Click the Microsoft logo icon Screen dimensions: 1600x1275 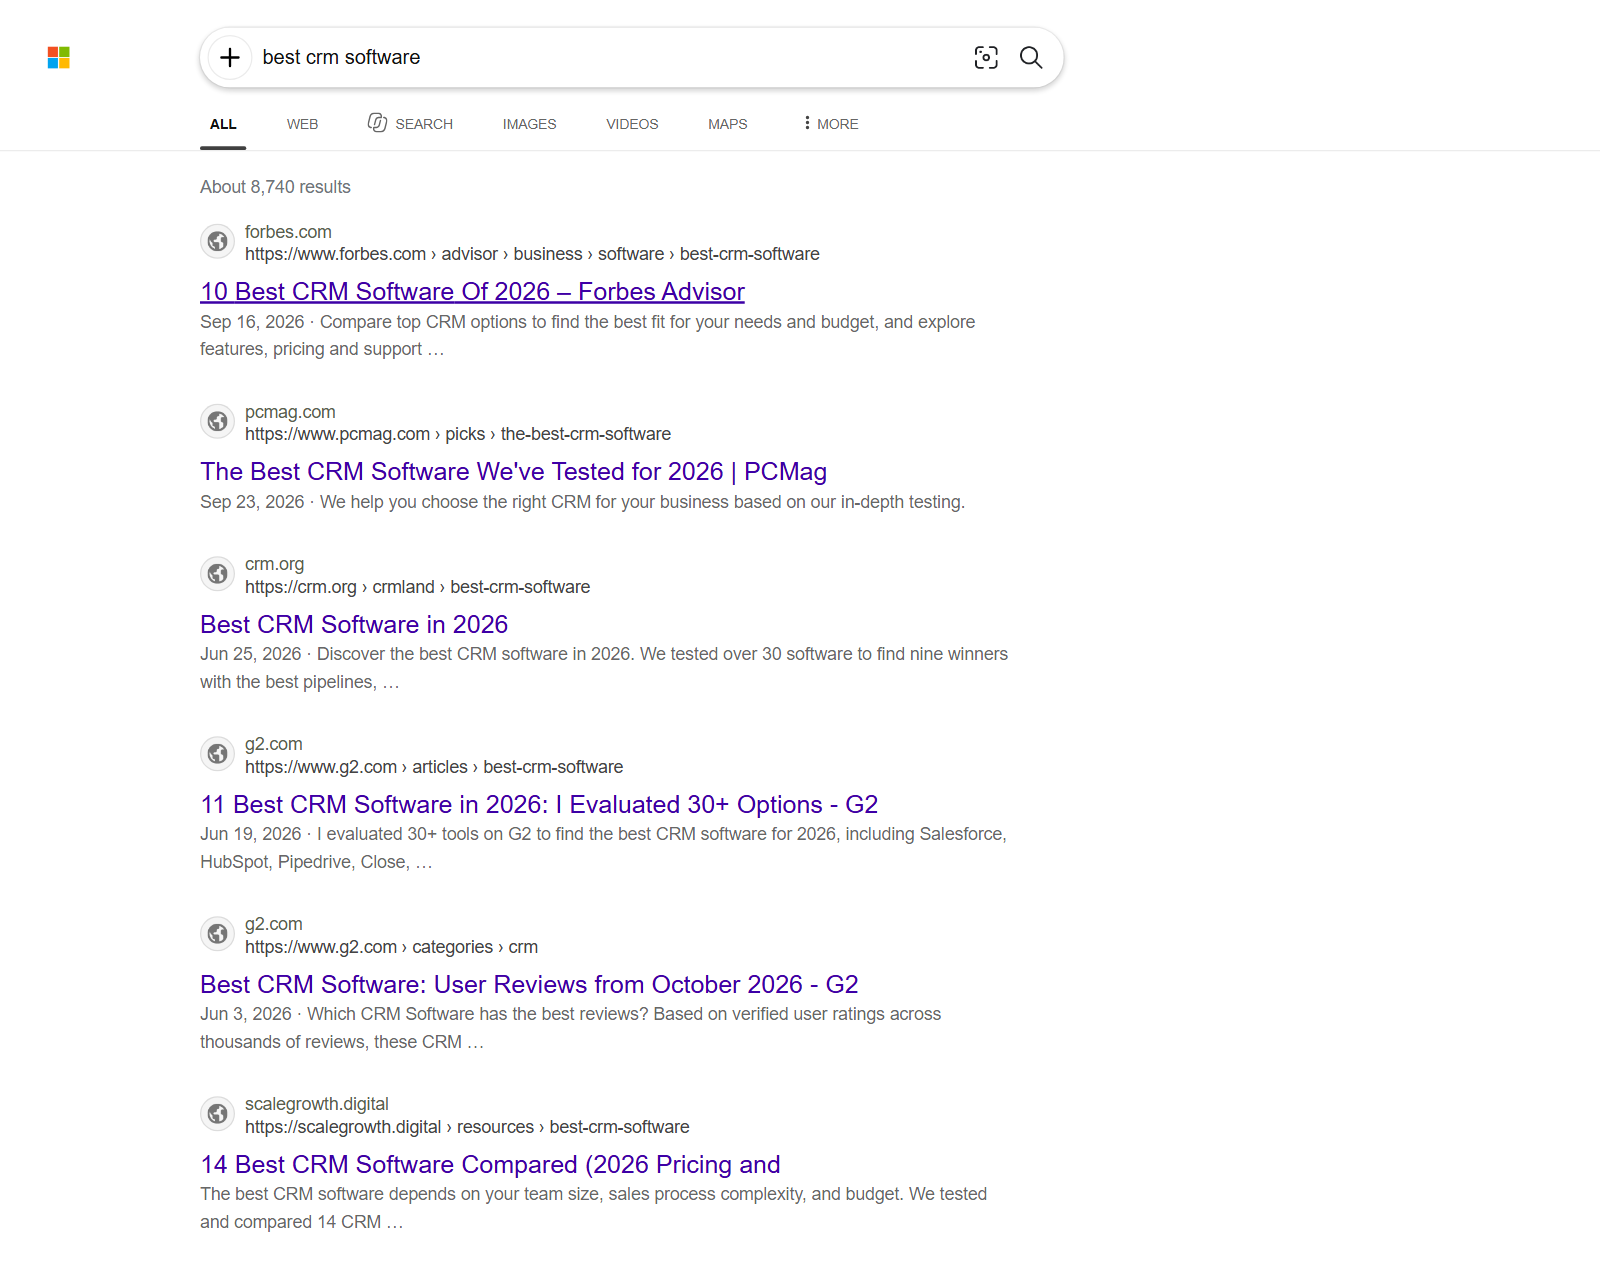pos(59,58)
